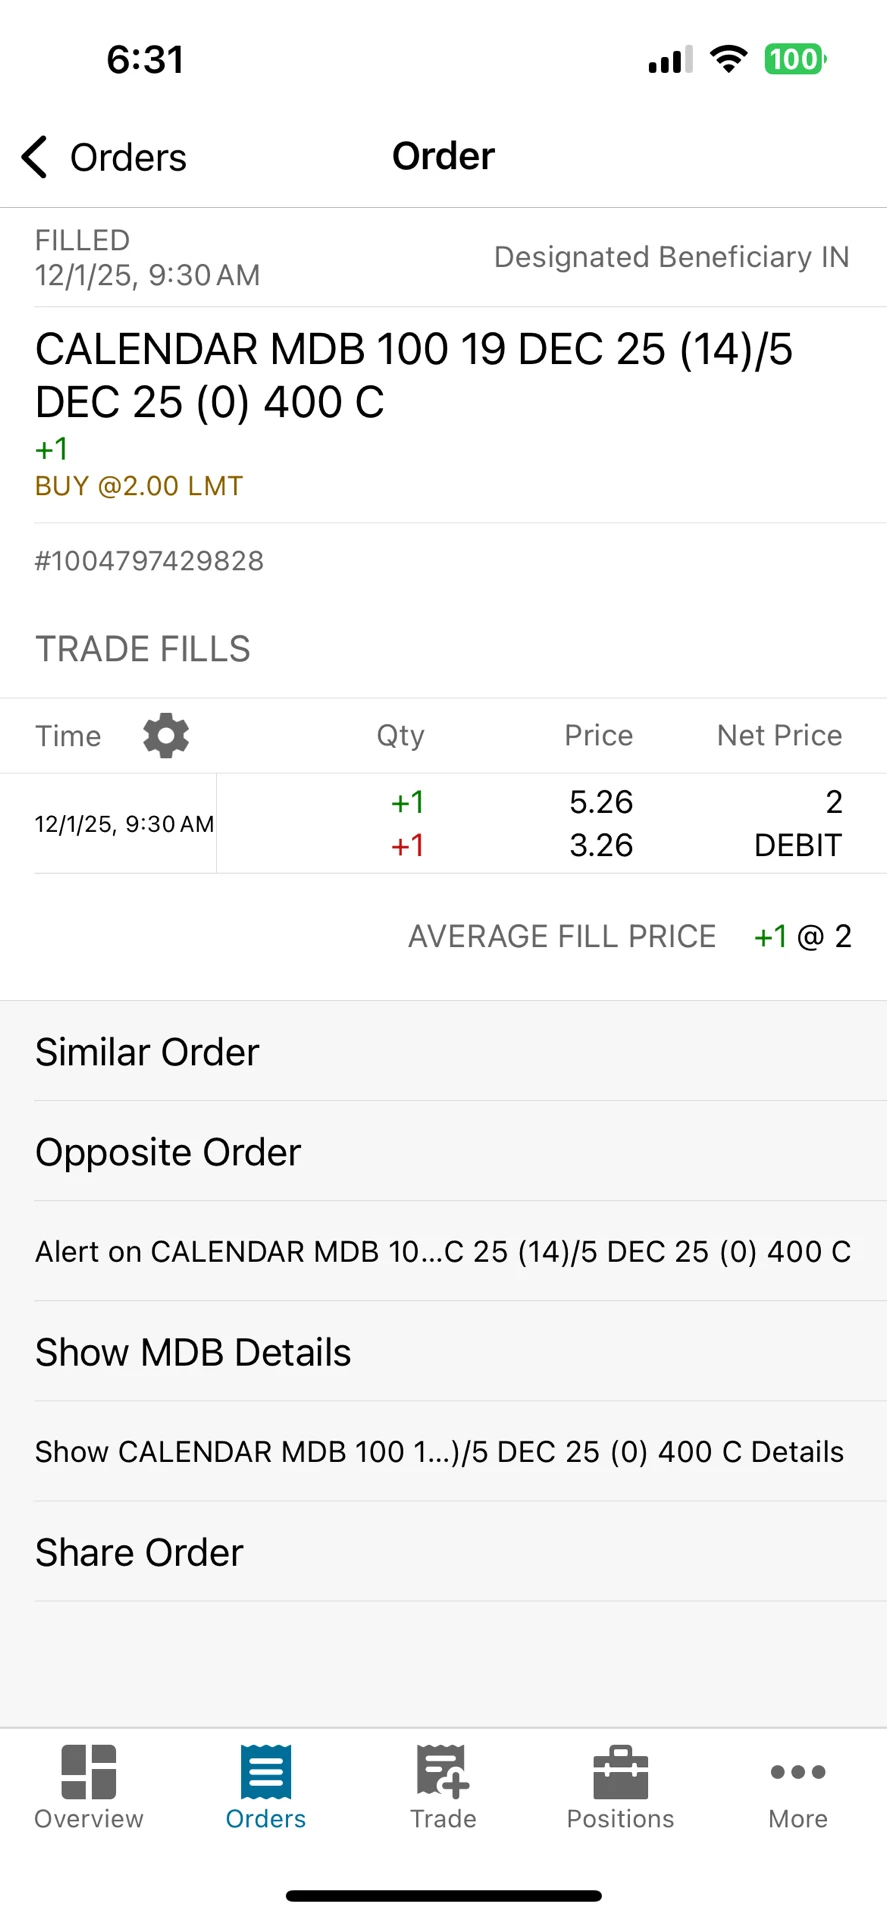Open trade fills settings gear
Image resolution: width=887 pixels, height=1920 pixels.
[x=166, y=736]
